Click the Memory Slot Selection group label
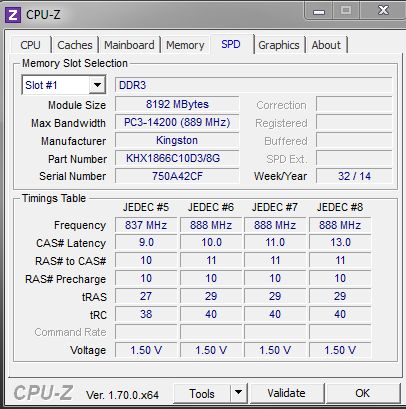The width and height of the screenshot is (406, 409). [x=75, y=63]
